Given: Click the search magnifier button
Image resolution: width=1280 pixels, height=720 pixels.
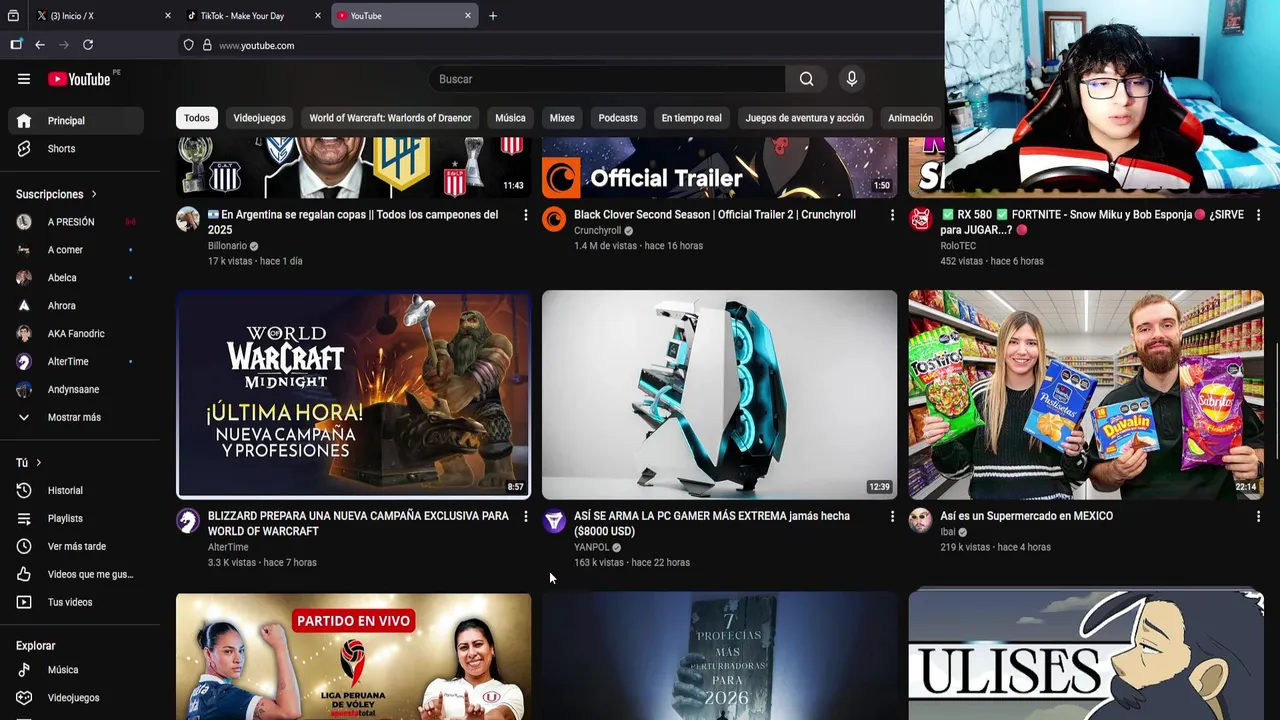Looking at the screenshot, I should pos(806,79).
